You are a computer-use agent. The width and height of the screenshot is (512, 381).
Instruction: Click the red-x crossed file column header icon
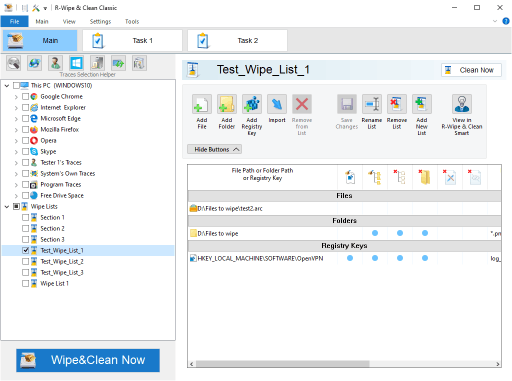click(x=450, y=177)
